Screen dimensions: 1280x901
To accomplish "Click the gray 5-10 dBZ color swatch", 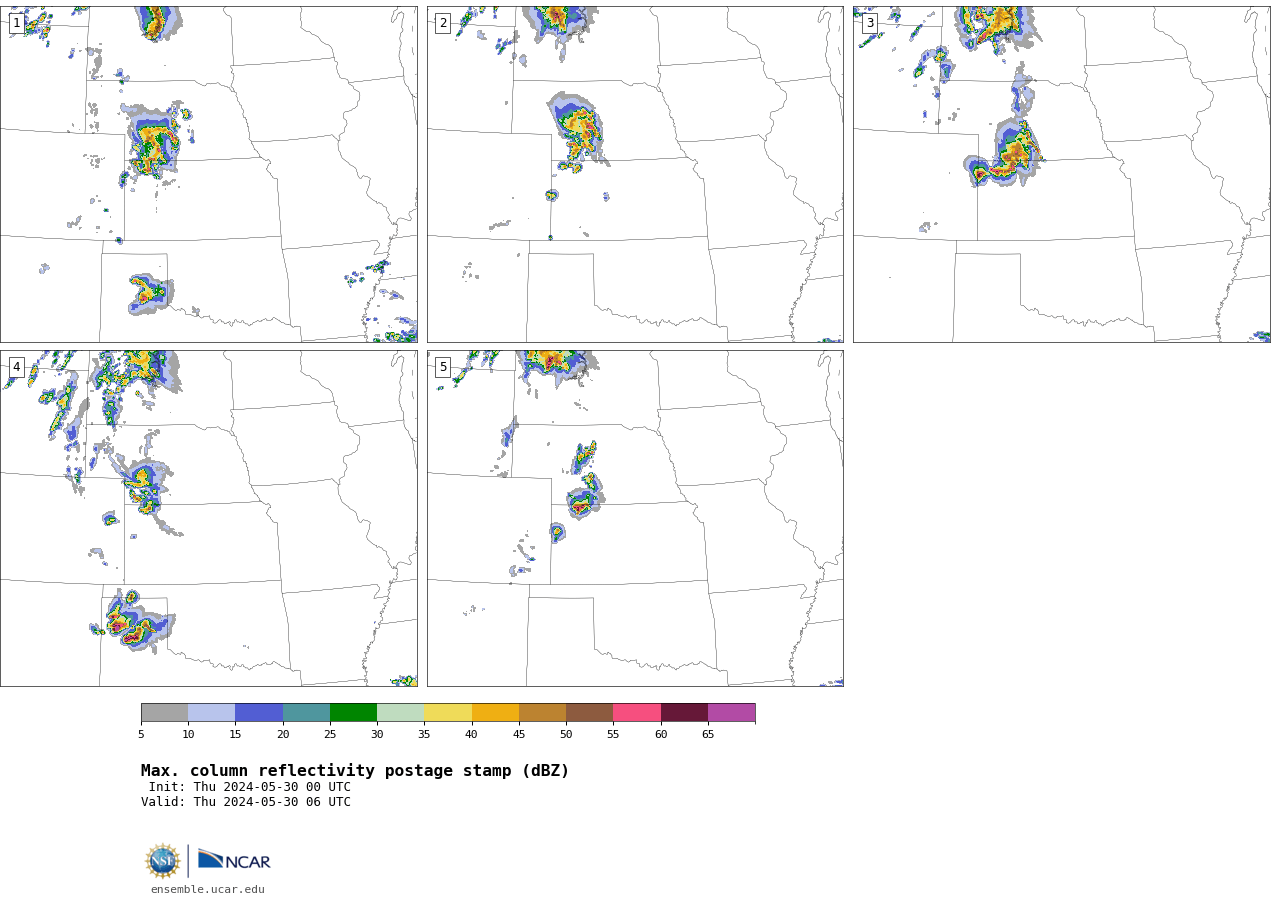I will coord(164,713).
